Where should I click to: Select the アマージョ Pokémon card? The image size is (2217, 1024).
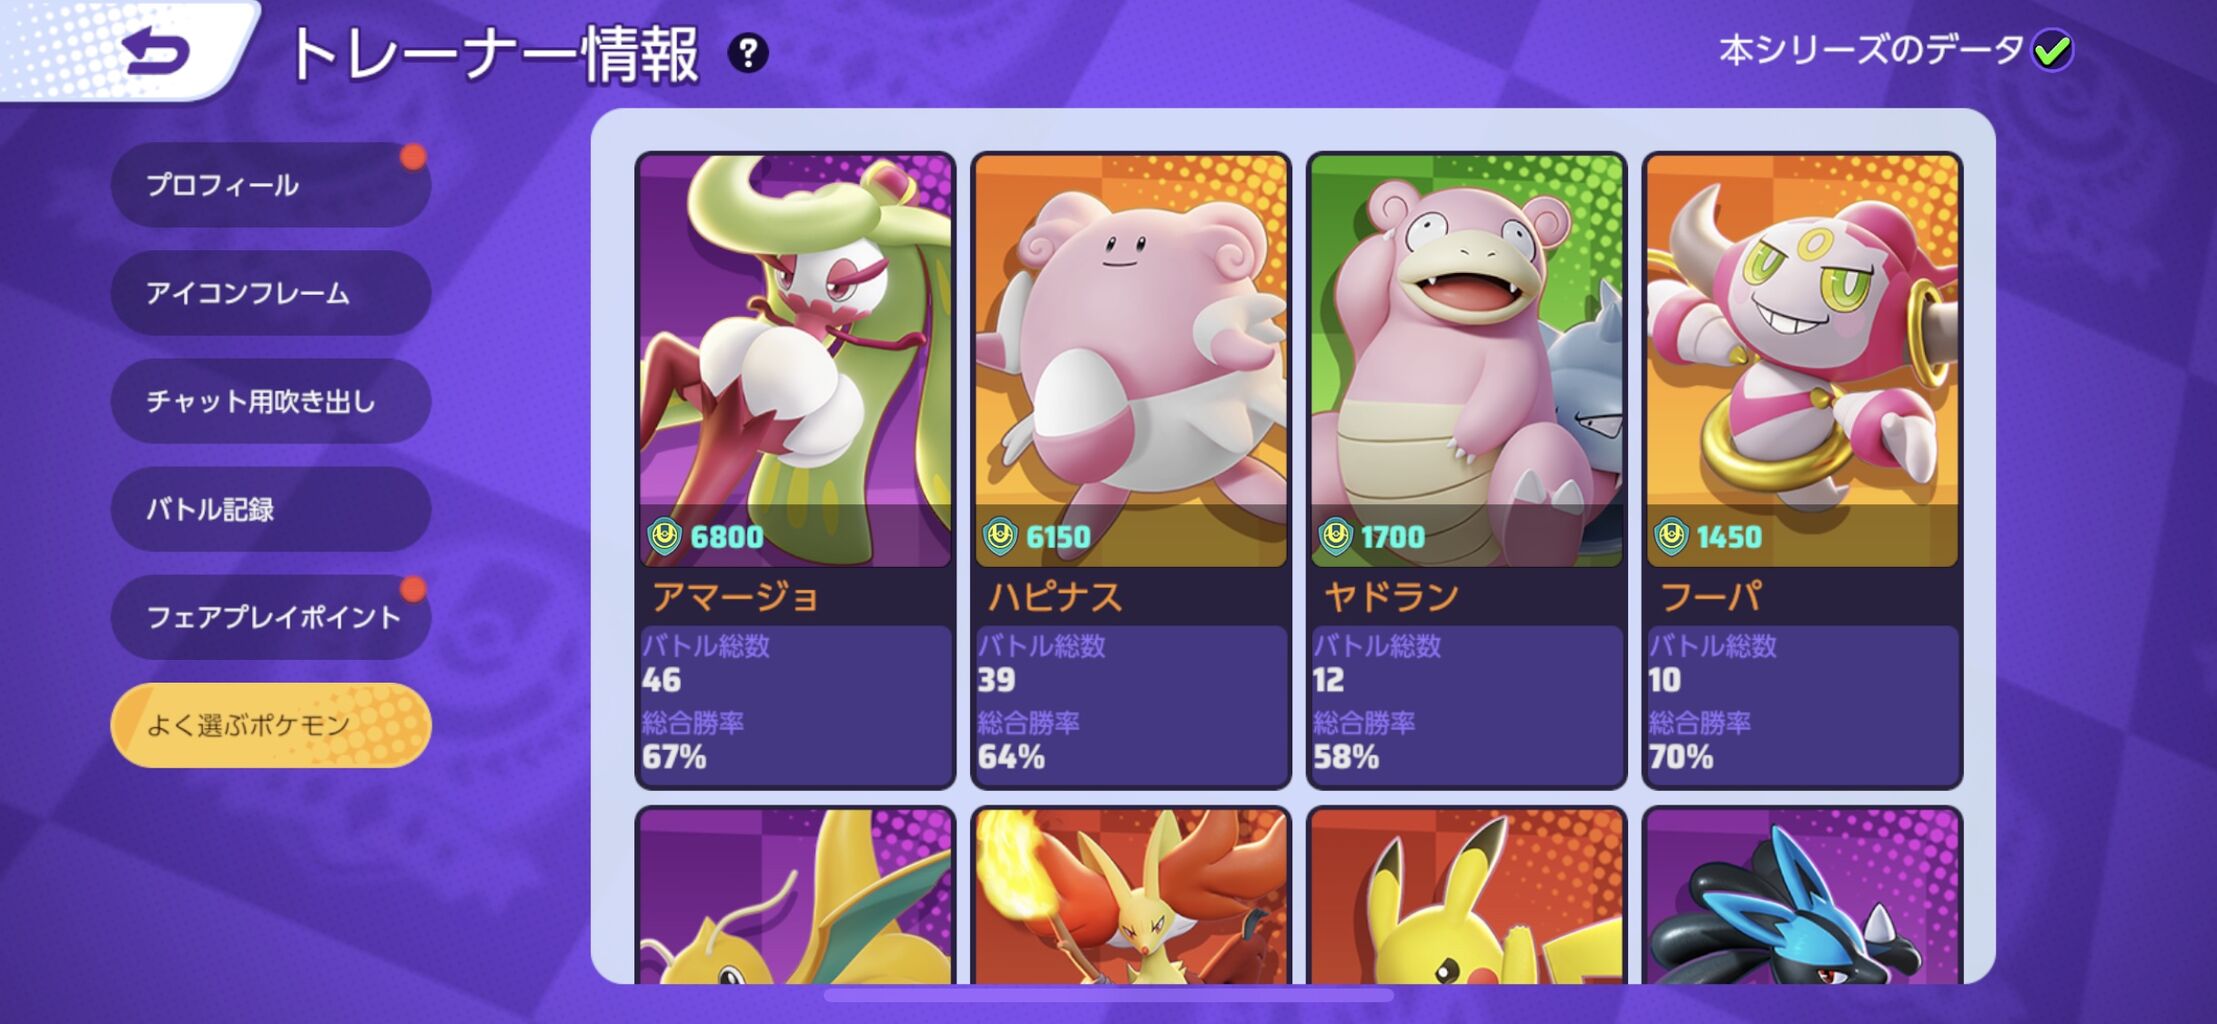click(795, 470)
